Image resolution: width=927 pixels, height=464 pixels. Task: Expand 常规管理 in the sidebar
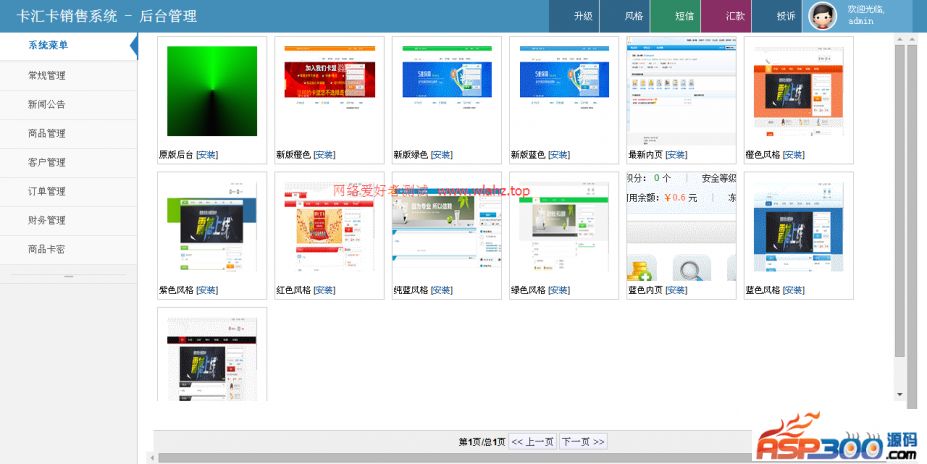click(47, 75)
